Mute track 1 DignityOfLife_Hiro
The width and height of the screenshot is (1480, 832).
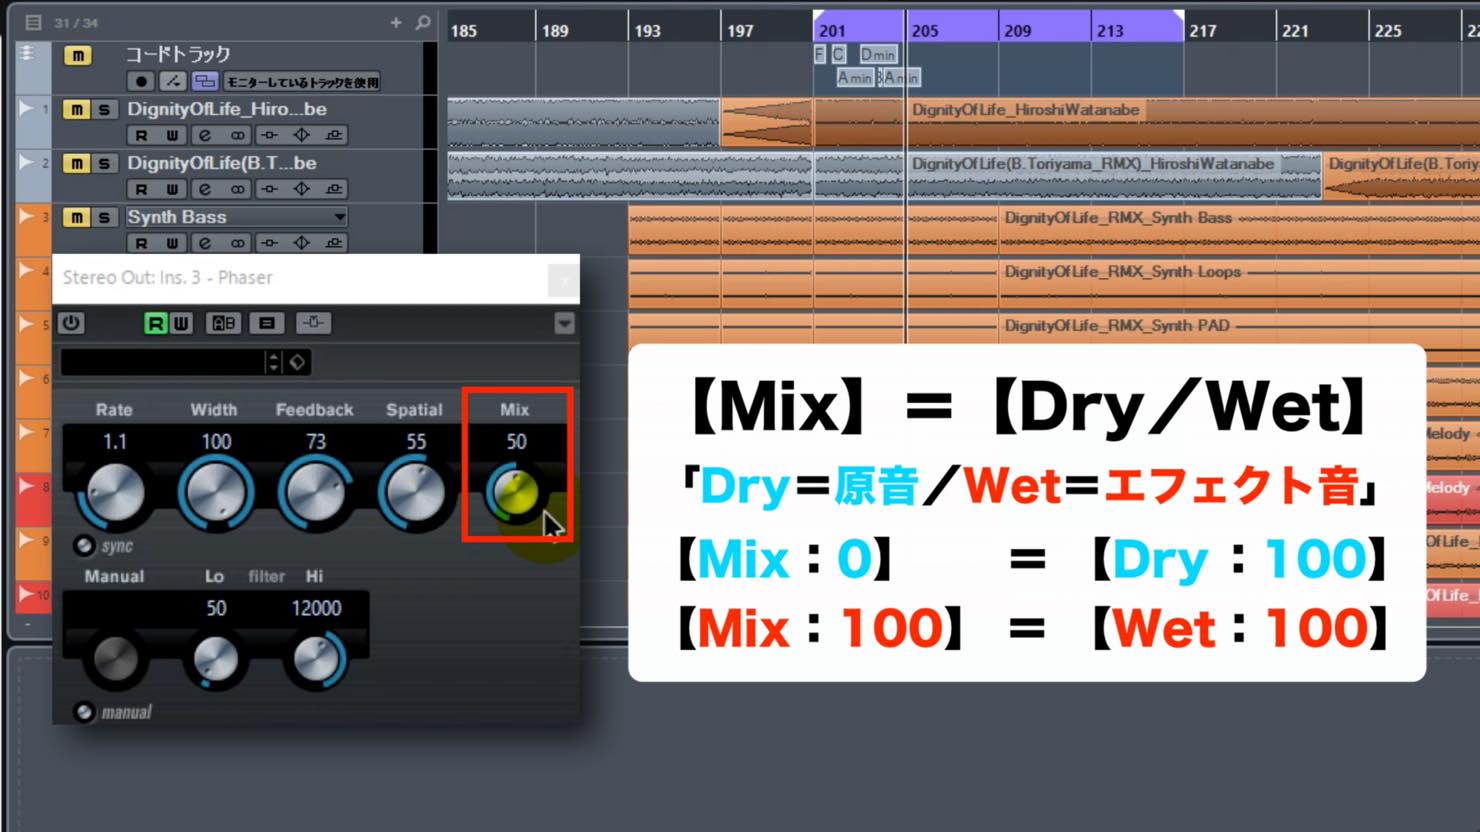coord(77,110)
